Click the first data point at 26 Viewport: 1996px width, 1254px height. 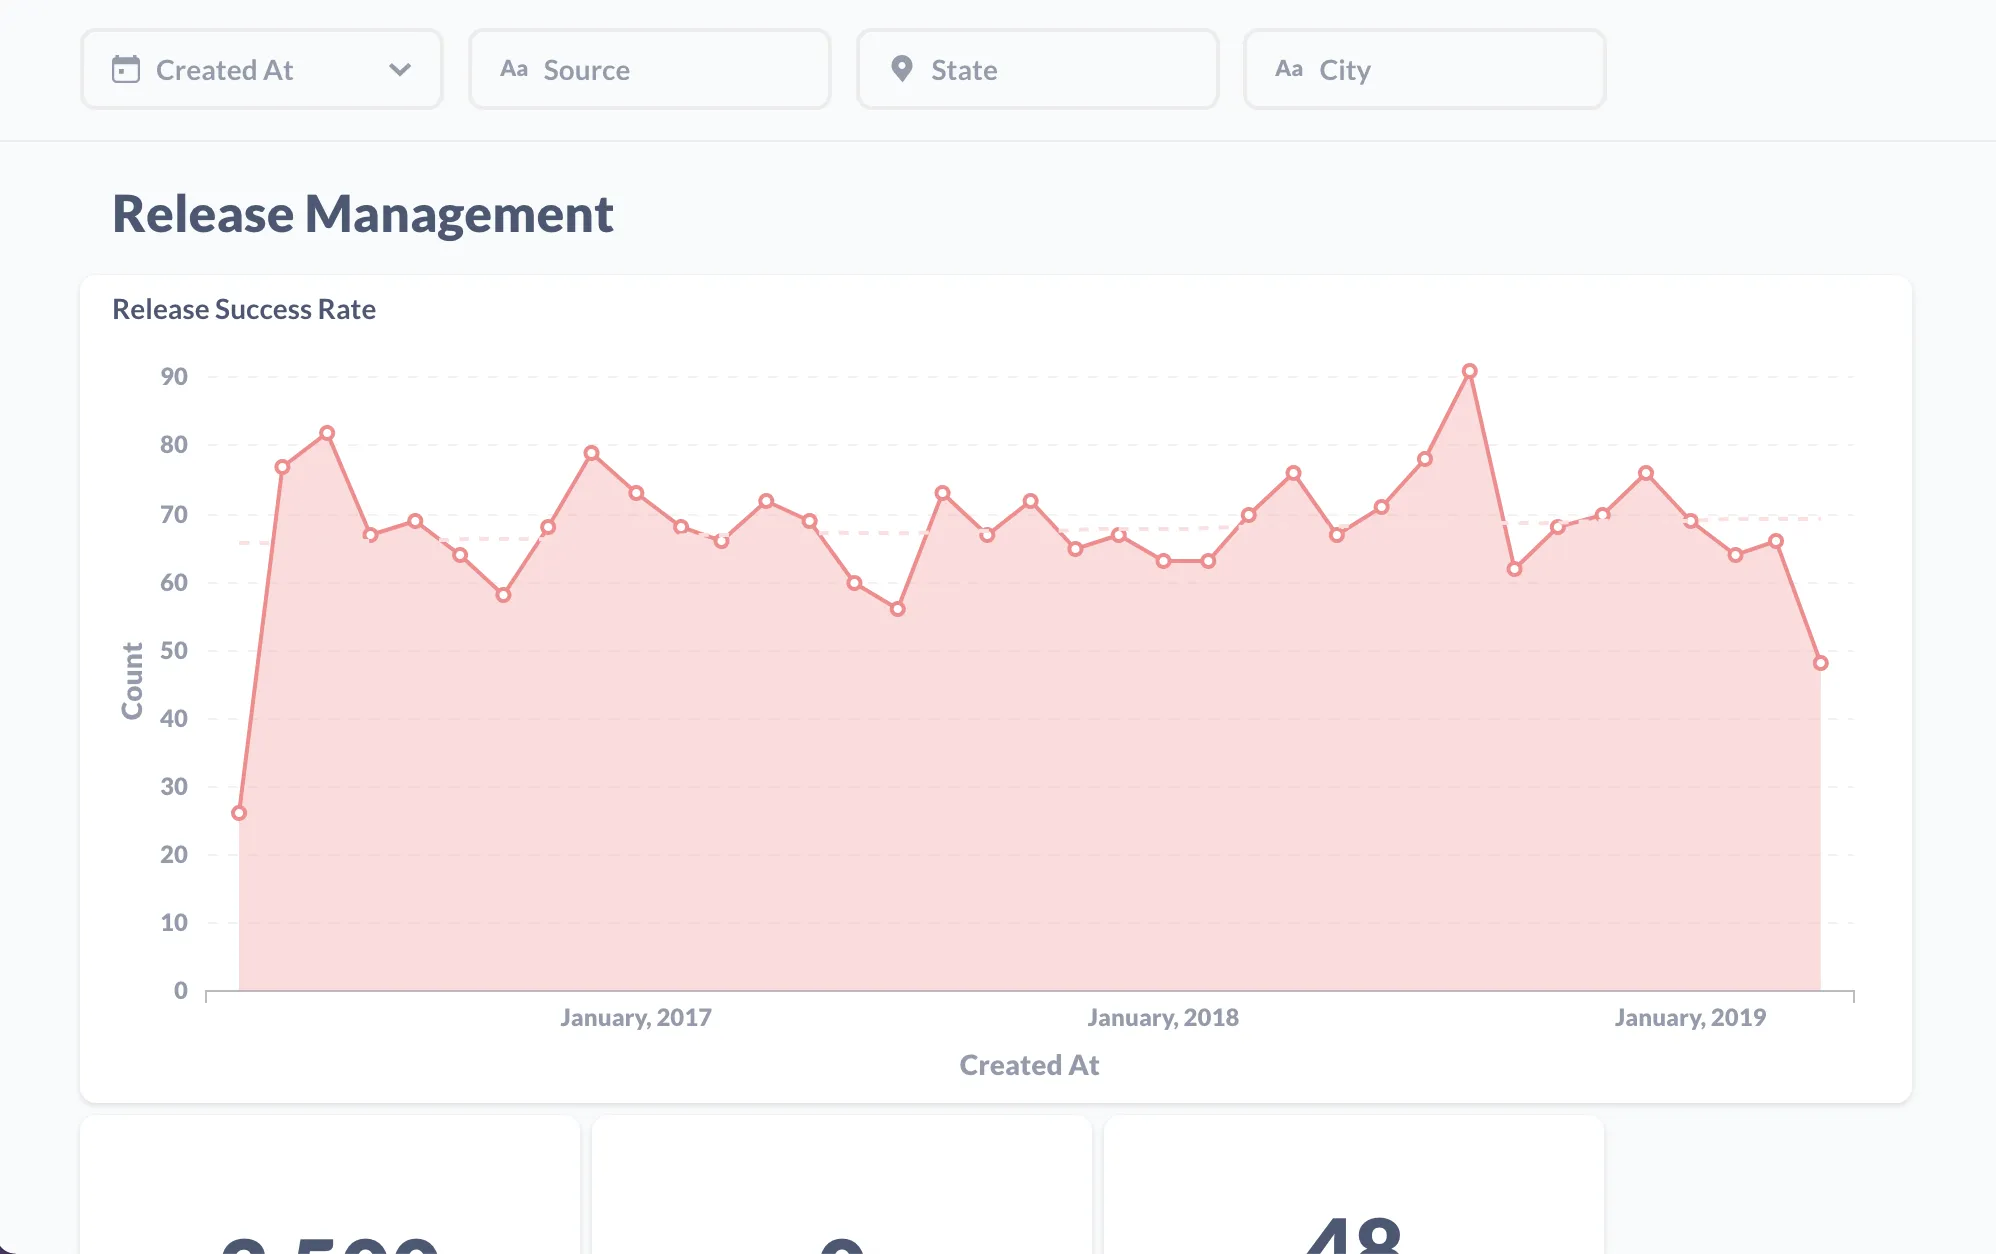pyautogui.click(x=239, y=813)
